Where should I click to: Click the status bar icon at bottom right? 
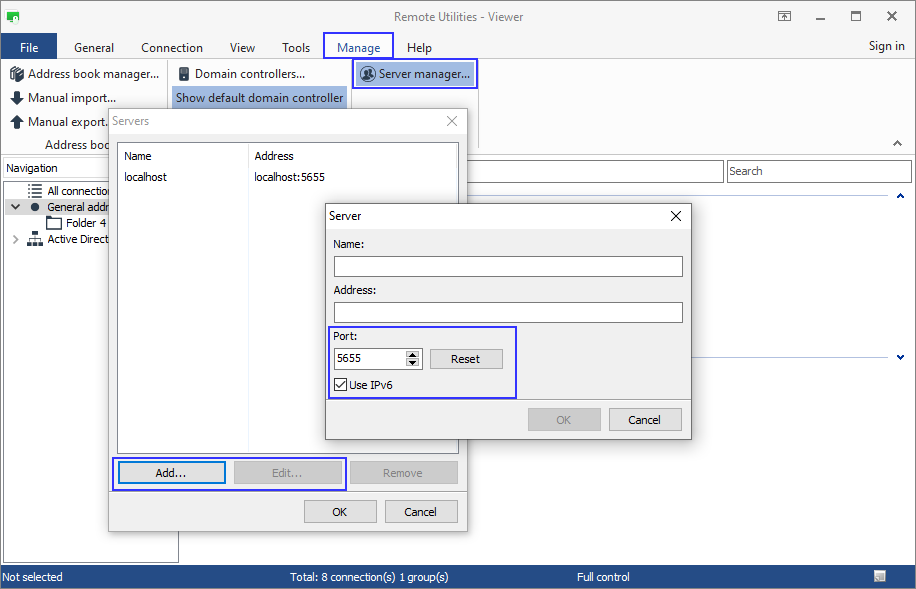click(879, 577)
